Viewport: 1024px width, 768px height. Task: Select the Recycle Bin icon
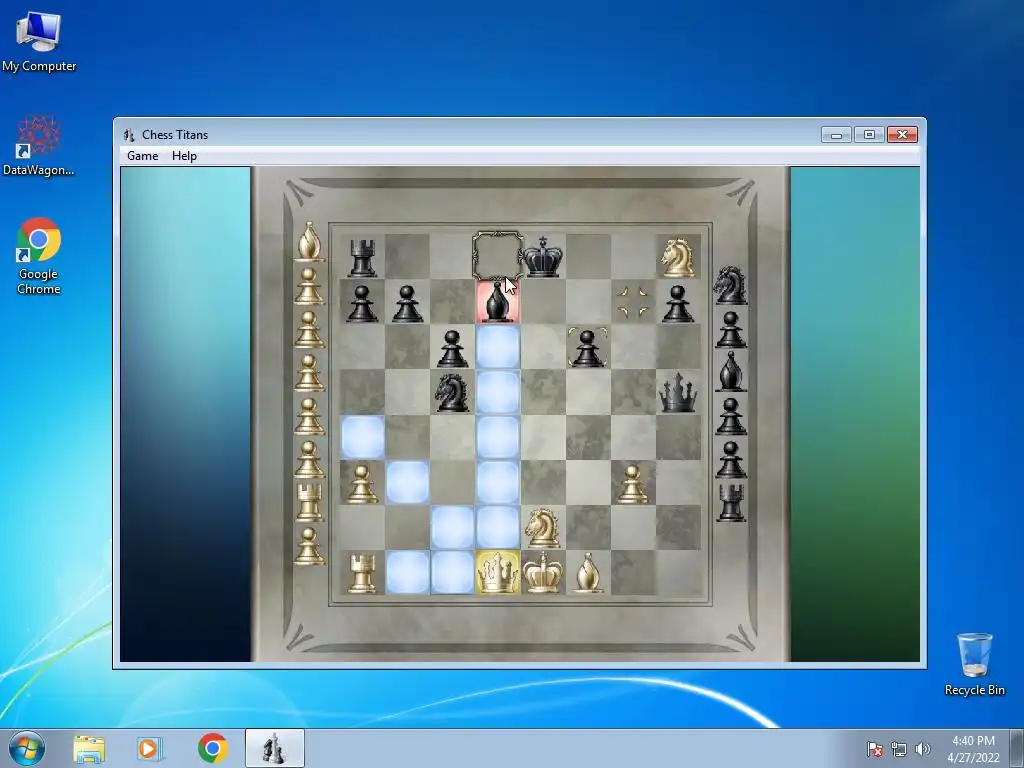974,664
